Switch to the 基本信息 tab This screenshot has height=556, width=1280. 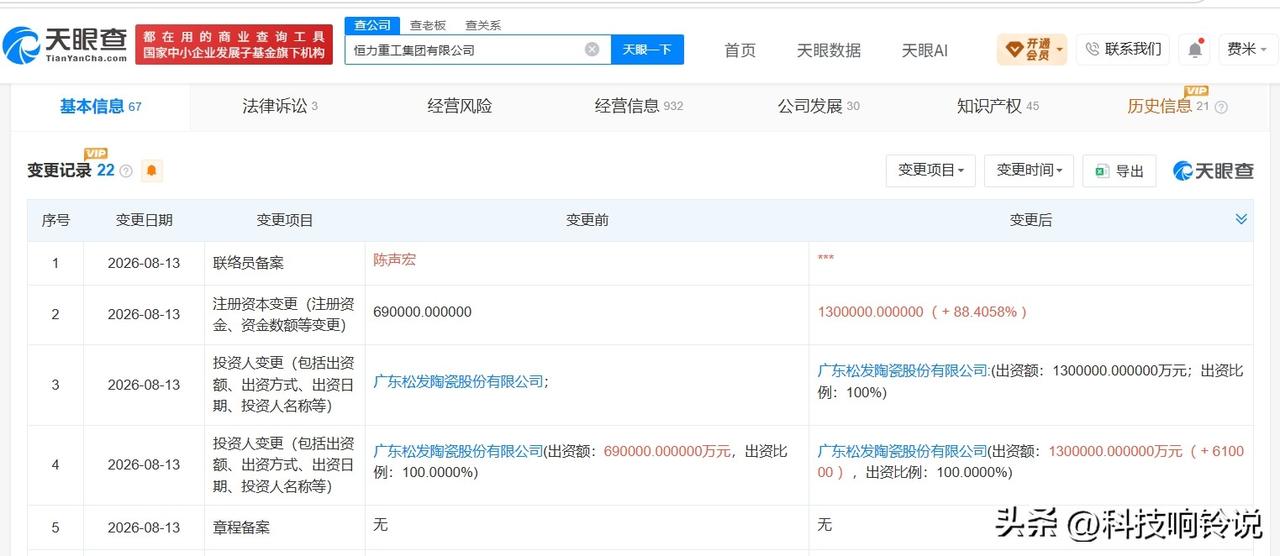[100, 107]
